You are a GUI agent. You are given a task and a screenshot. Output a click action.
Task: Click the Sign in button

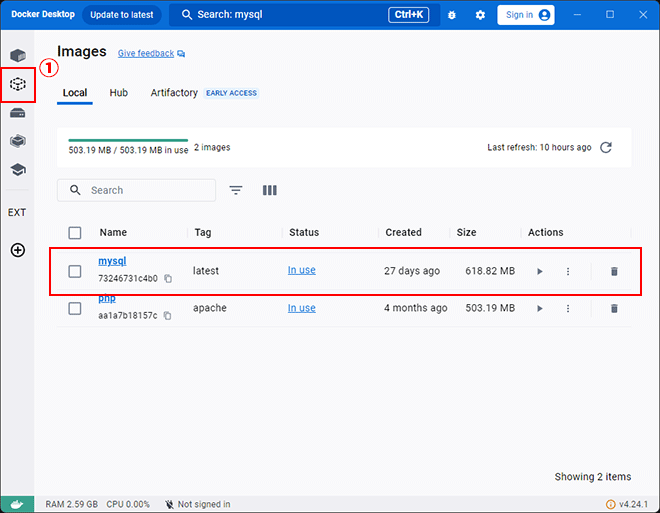526,15
